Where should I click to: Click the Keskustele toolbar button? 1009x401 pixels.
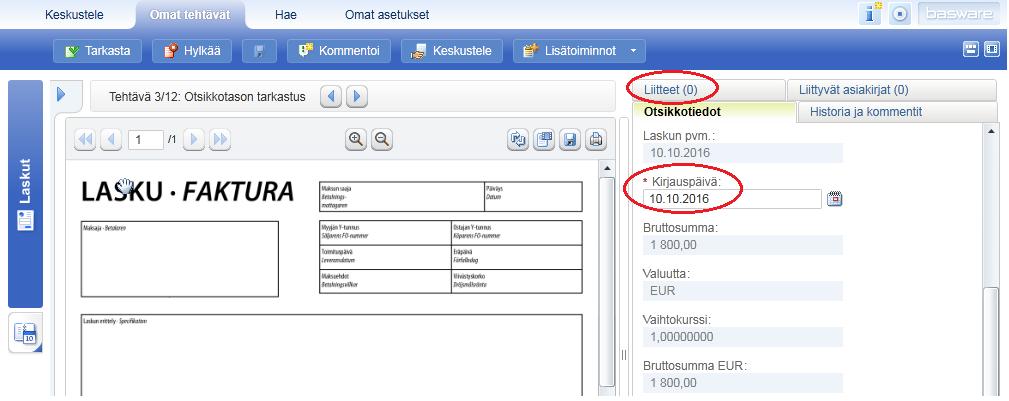click(452, 51)
